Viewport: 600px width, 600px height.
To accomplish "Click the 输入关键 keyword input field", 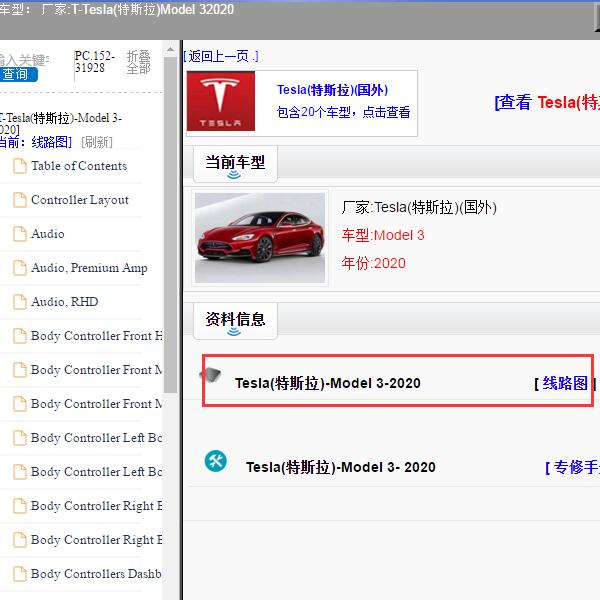I will tap(24, 60).
